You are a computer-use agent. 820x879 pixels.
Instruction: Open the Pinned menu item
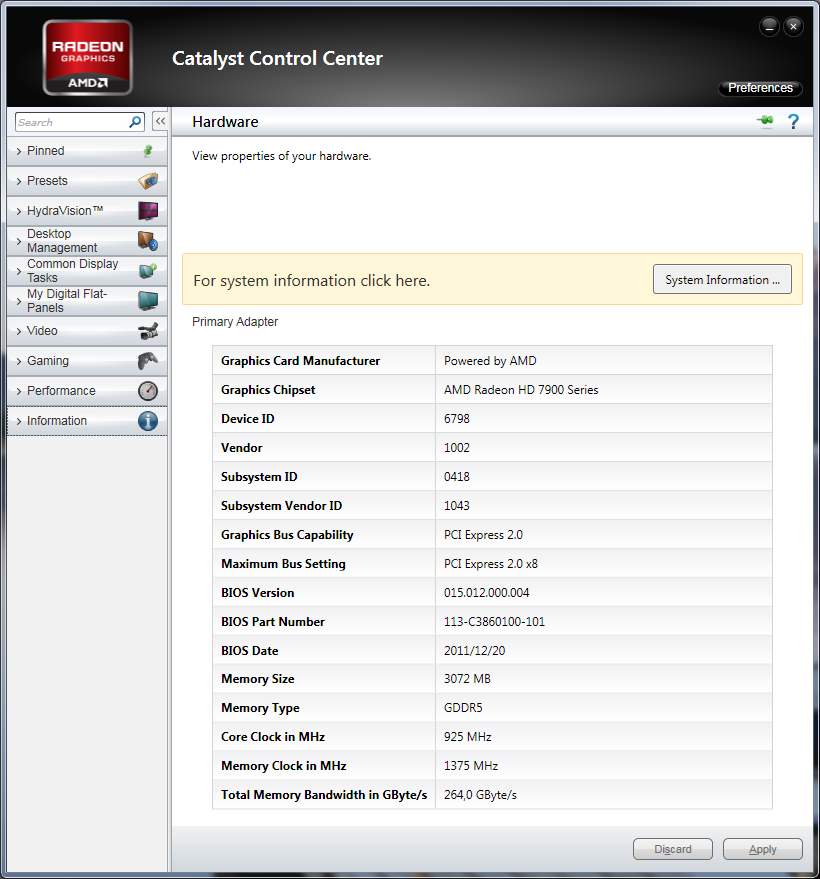[87, 151]
